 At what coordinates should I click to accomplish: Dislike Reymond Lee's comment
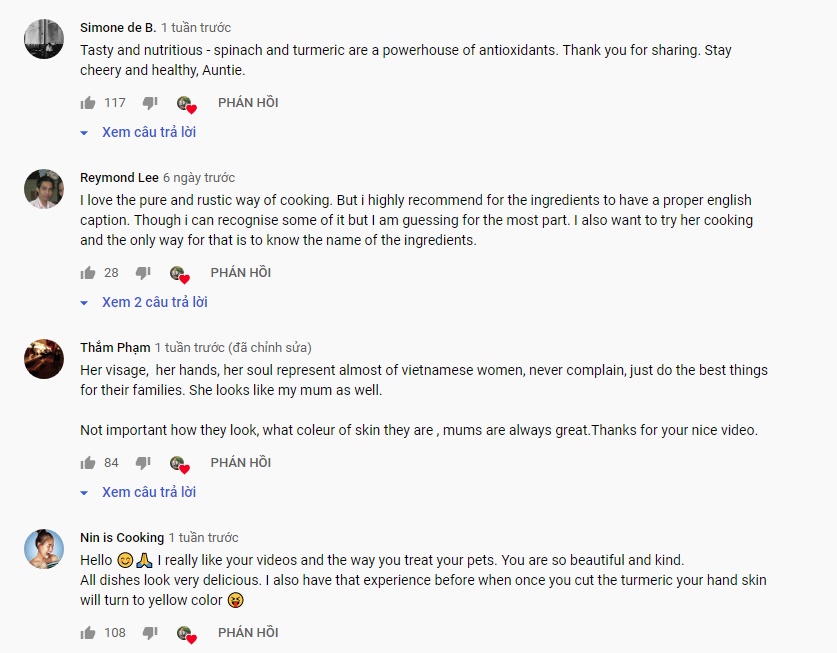[143, 273]
